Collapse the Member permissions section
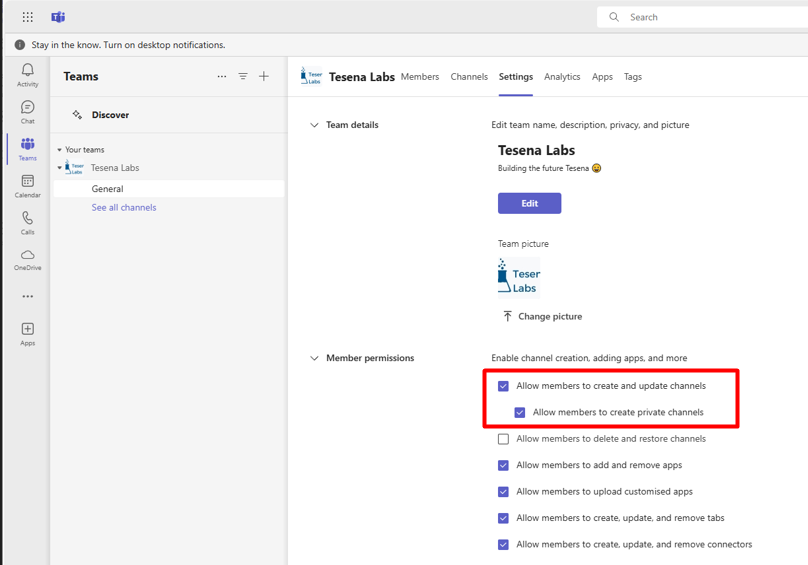 coord(314,358)
